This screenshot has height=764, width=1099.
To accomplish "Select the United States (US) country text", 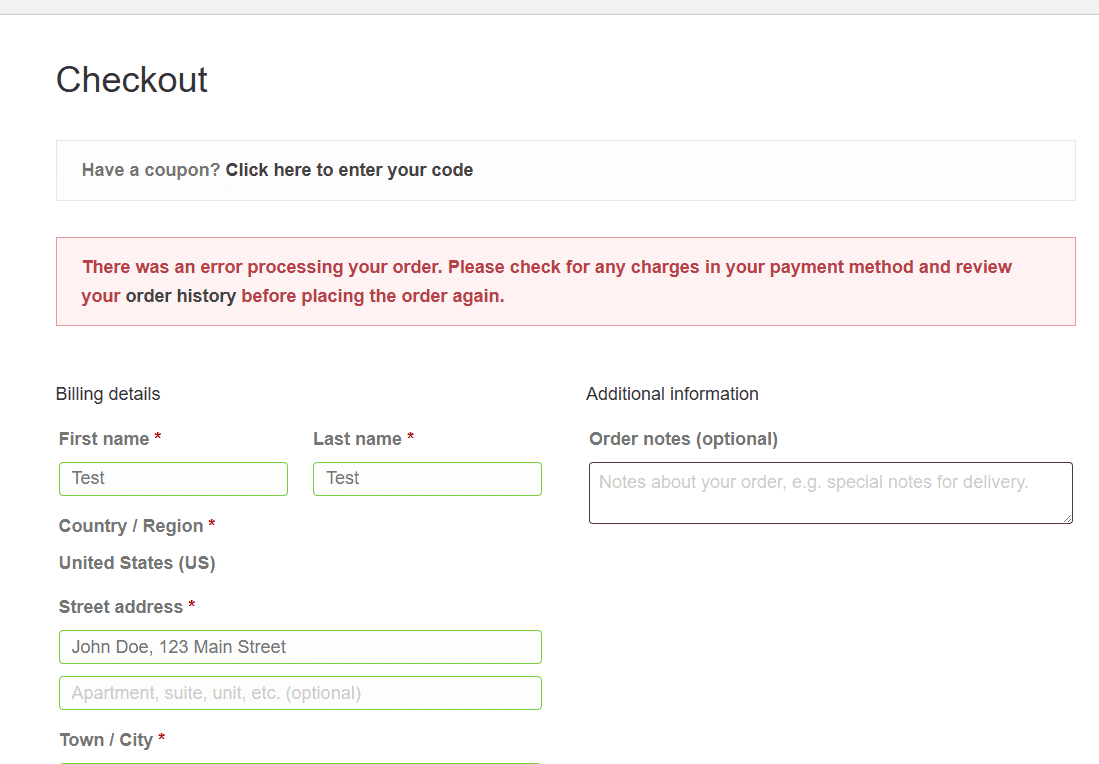I will [137, 563].
